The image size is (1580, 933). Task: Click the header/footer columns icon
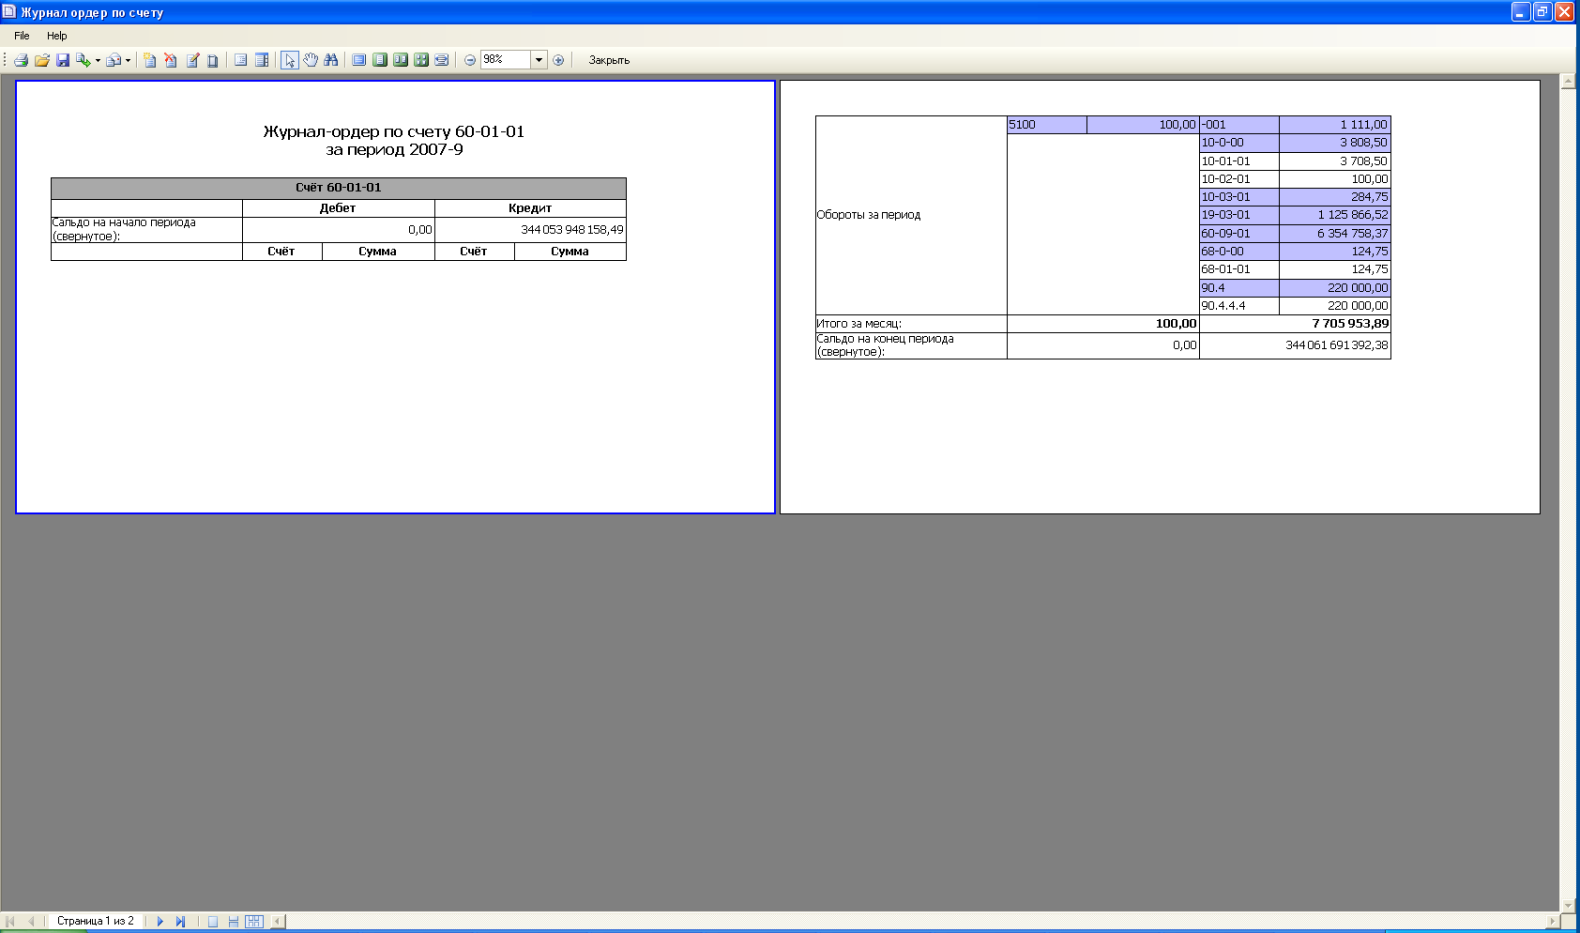(262, 60)
